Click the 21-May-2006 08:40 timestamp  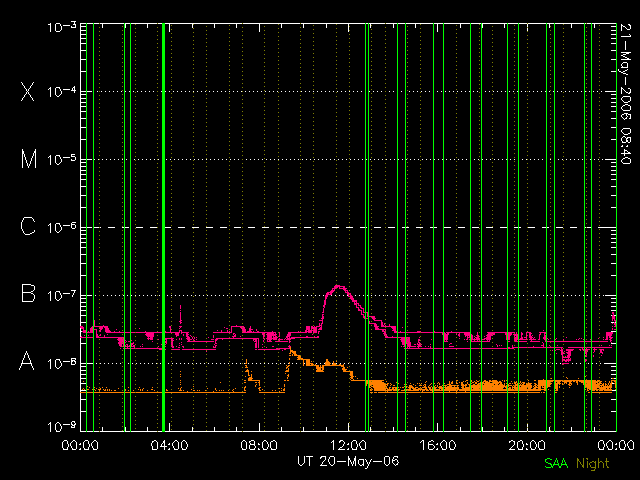(x=625, y=94)
